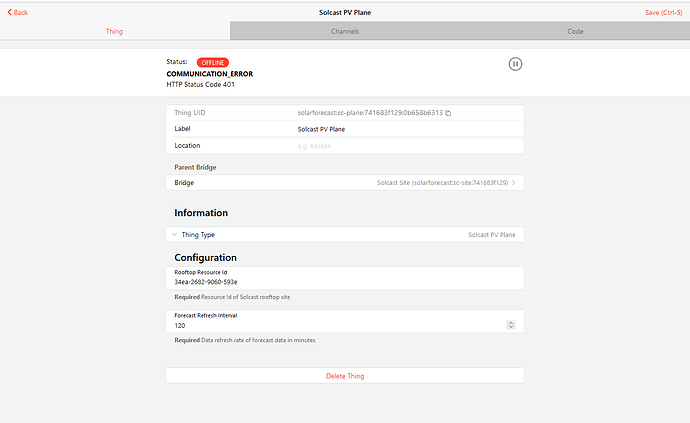Click the COMMUNICATION_ERROR status text
Image resolution: width=690 pixels, height=423 pixels.
coord(209,74)
